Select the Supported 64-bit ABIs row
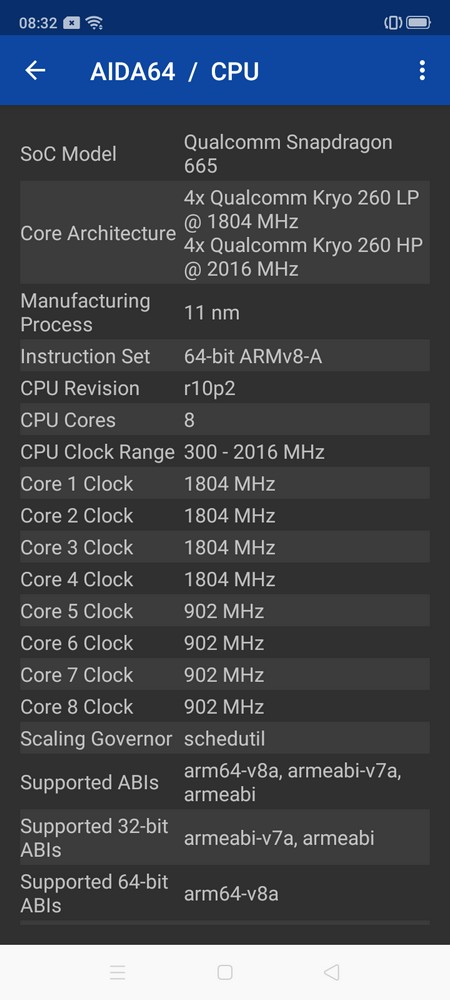 224,893
